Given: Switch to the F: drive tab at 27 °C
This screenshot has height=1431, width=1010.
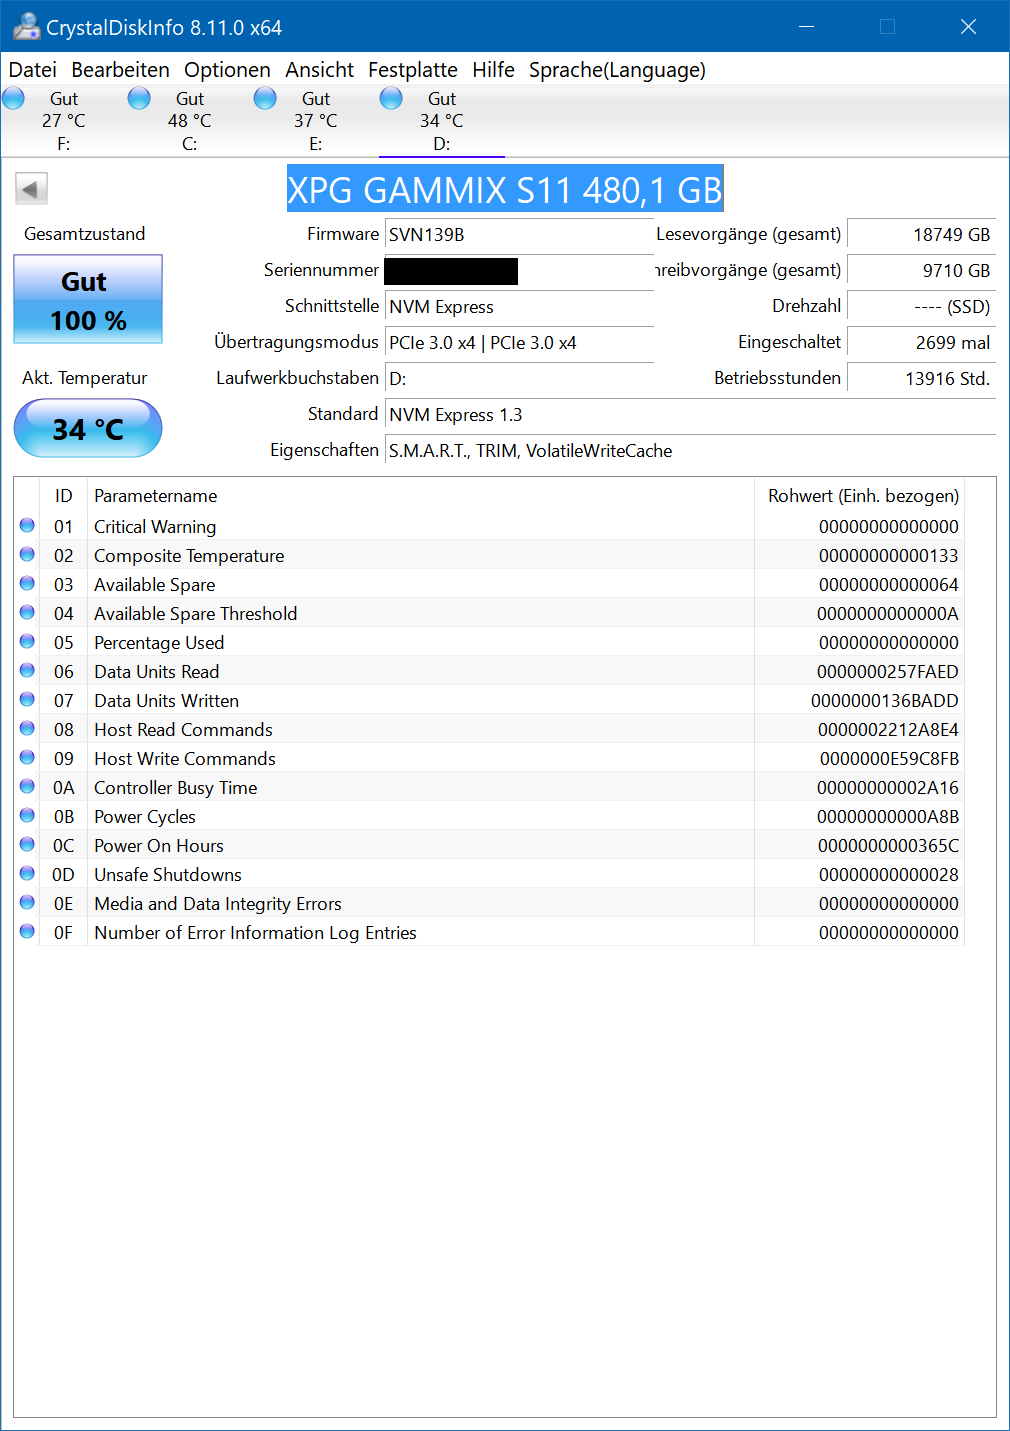Looking at the screenshot, I should [x=64, y=121].
